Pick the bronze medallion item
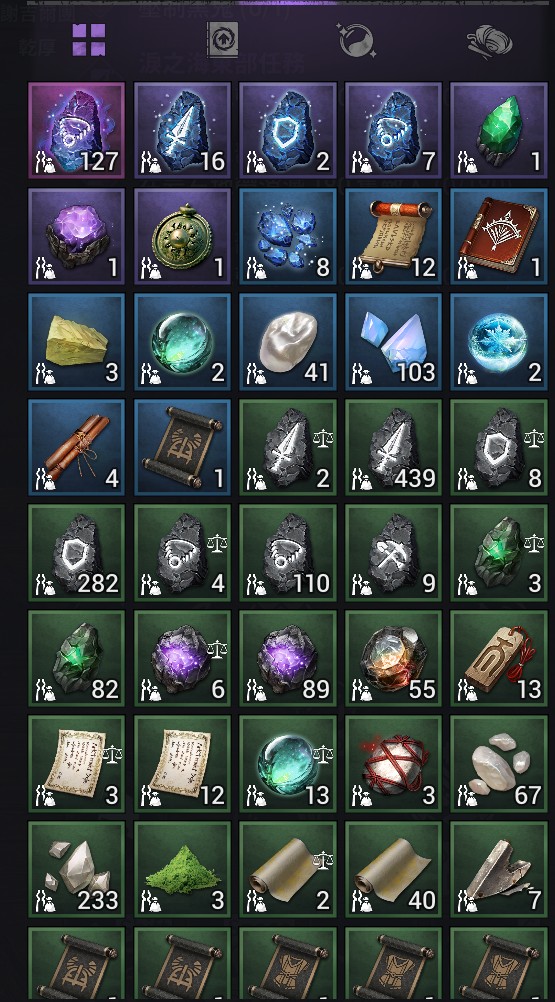The height and width of the screenshot is (1002, 555). 183,236
